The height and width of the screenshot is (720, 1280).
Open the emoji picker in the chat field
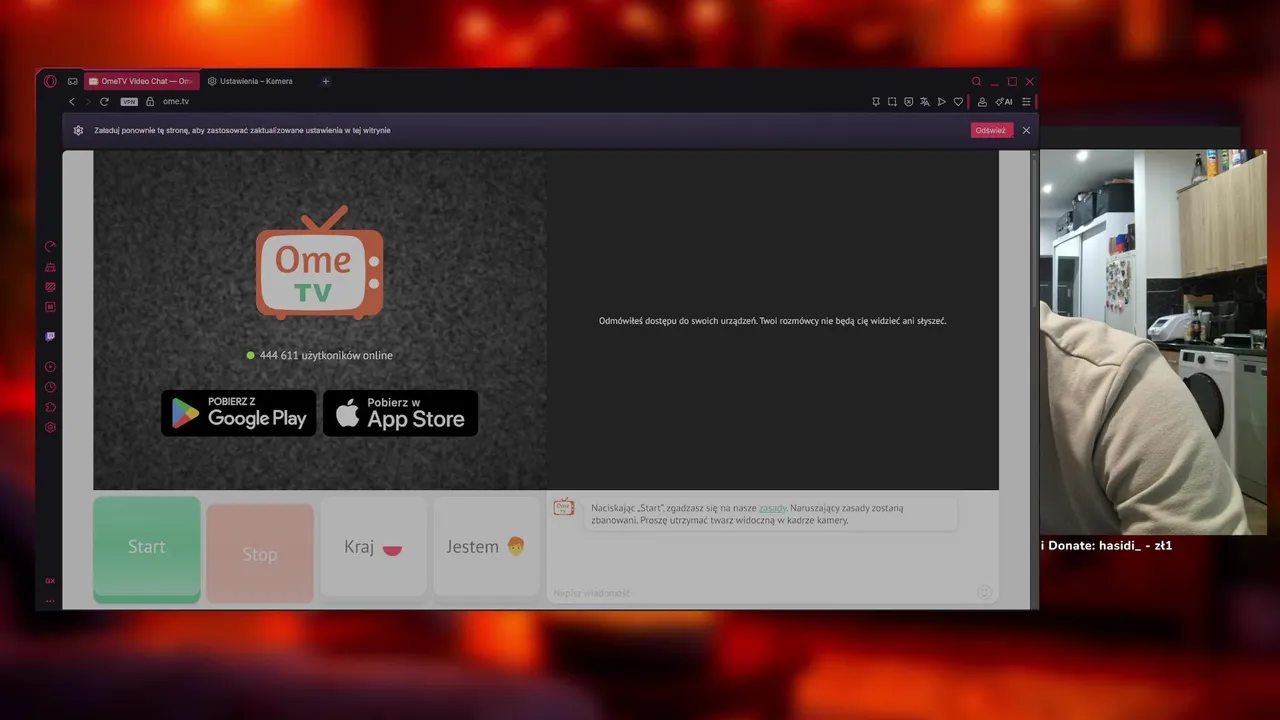[x=984, y=592]
